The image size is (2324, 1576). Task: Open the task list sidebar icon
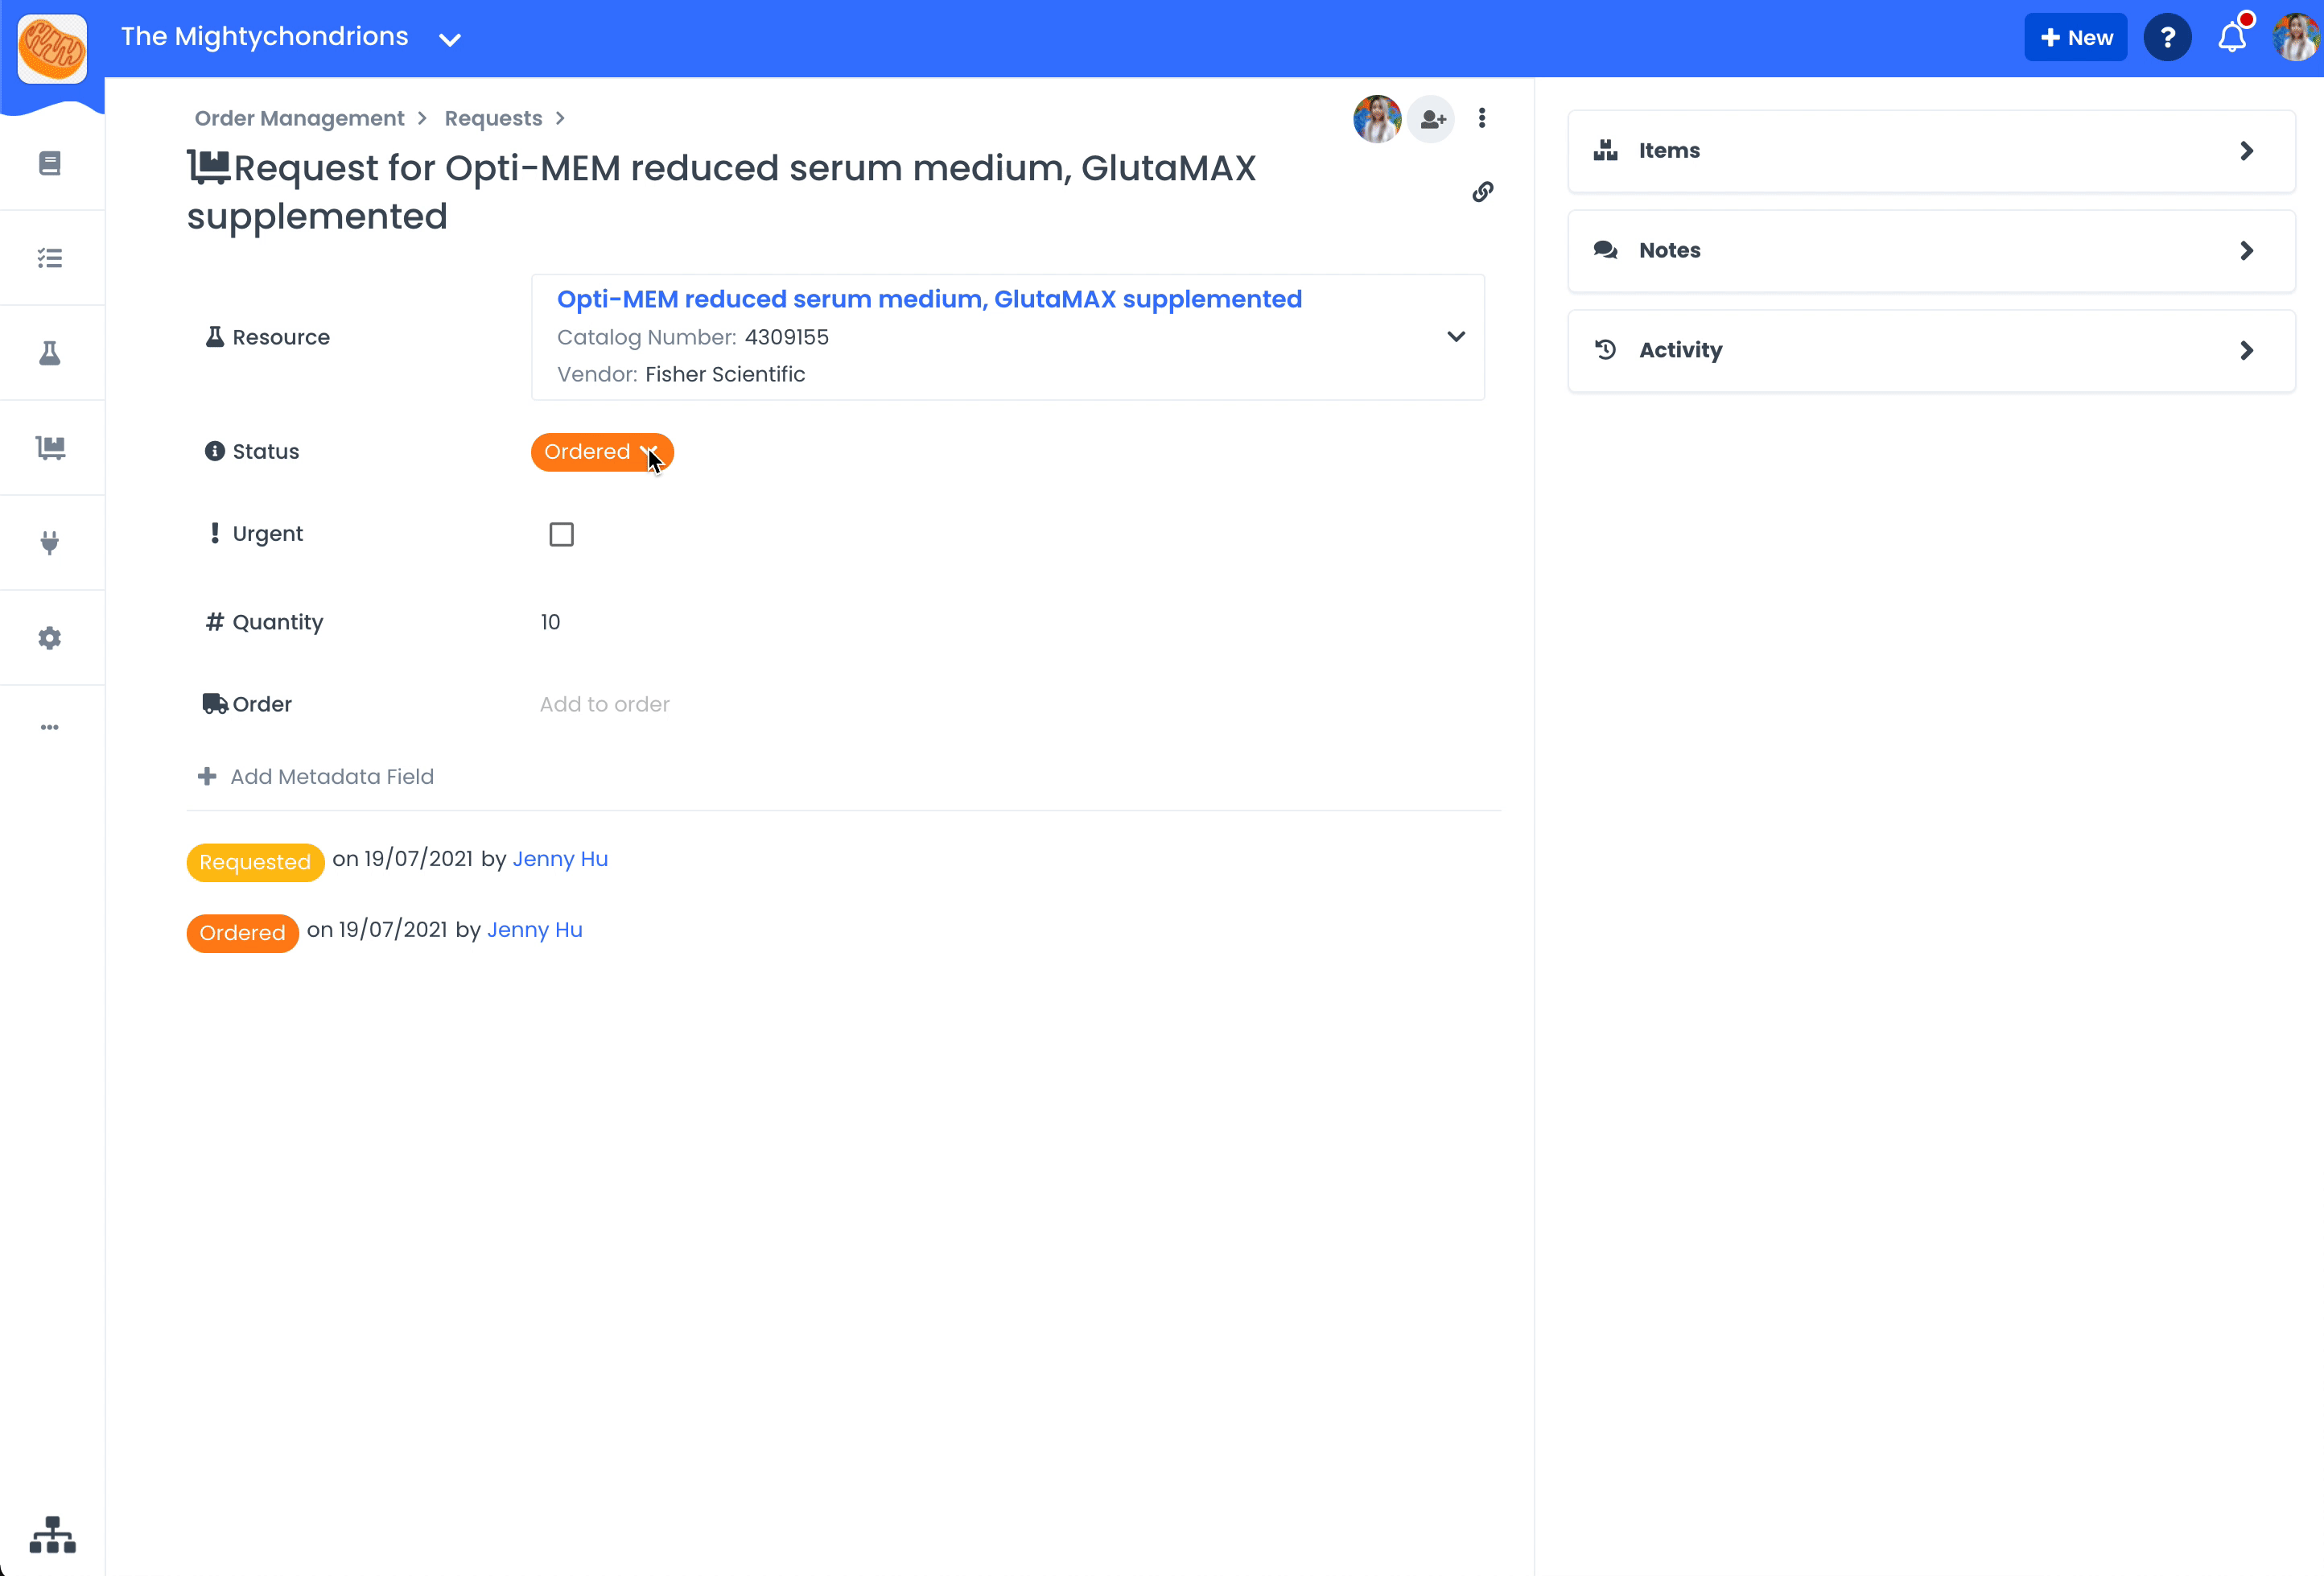[x=50, y=258]
